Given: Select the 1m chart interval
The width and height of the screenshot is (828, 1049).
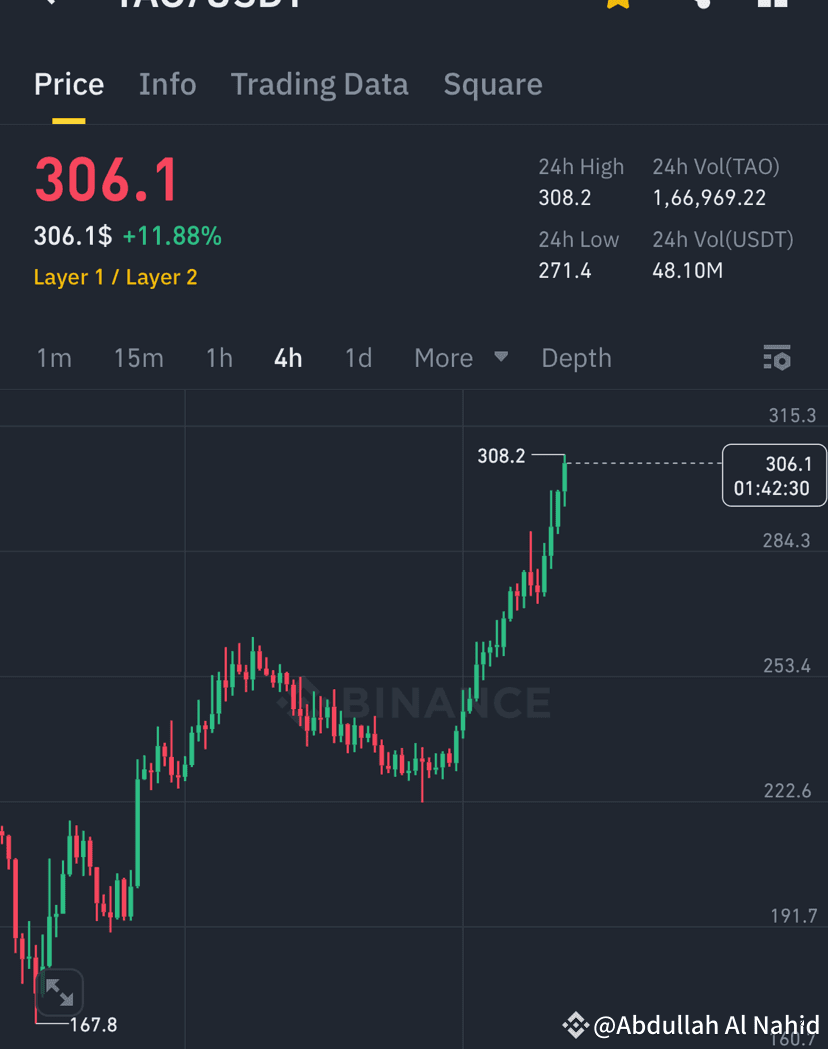Looking at the screenshot, I should 54,359.
